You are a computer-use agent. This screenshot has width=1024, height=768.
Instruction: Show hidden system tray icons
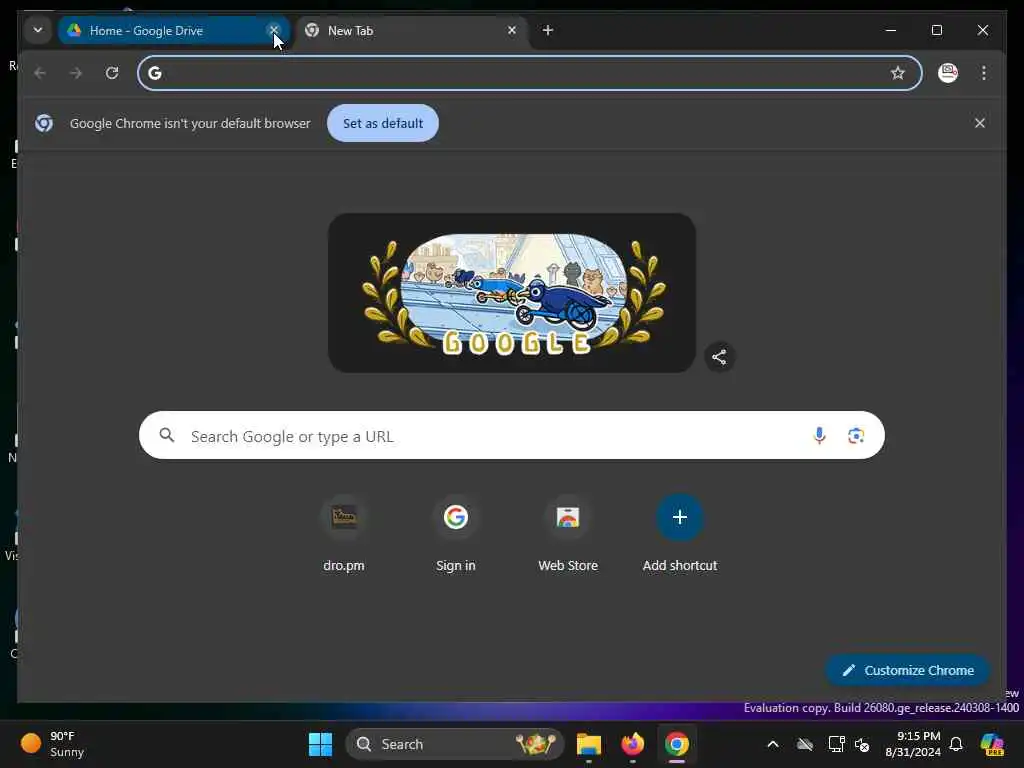pos(773,744)
